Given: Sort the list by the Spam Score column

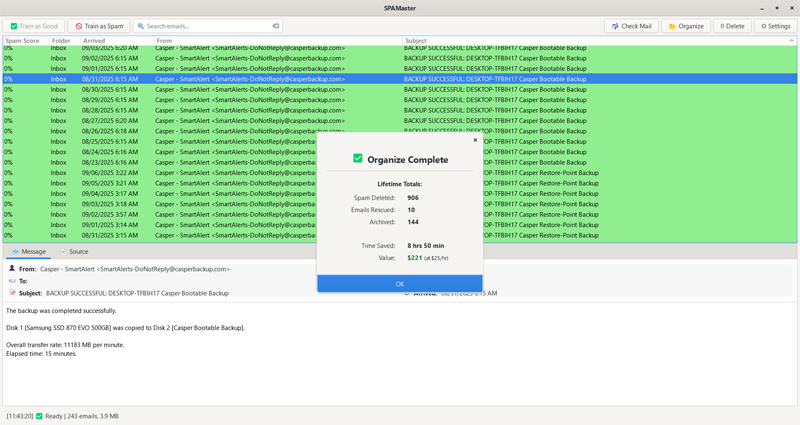Looking at the screenshot, I should 22,41.
